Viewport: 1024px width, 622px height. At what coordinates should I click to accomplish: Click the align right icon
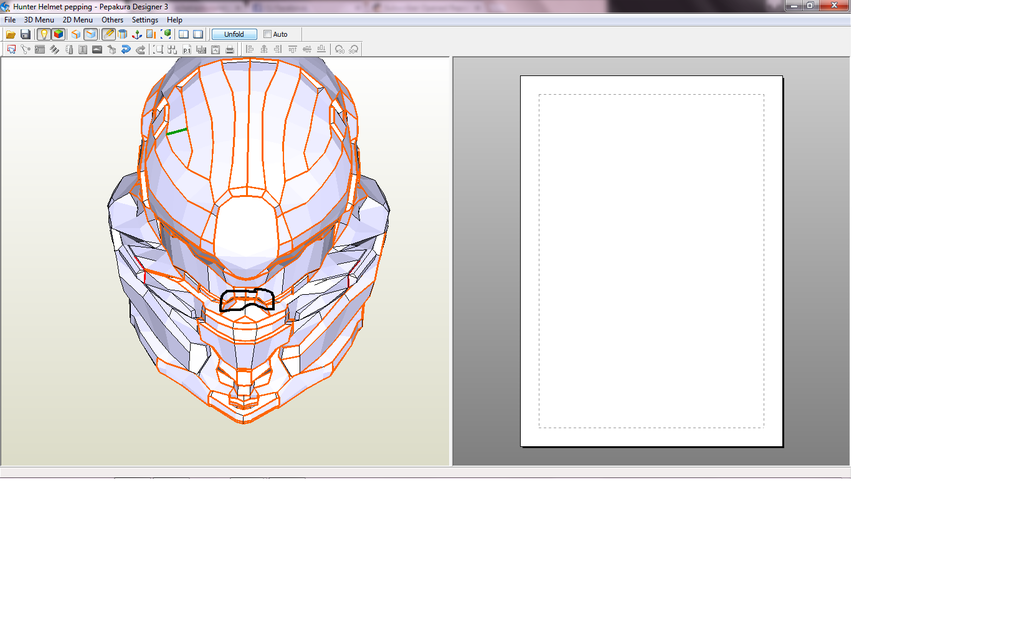[278, 50]
